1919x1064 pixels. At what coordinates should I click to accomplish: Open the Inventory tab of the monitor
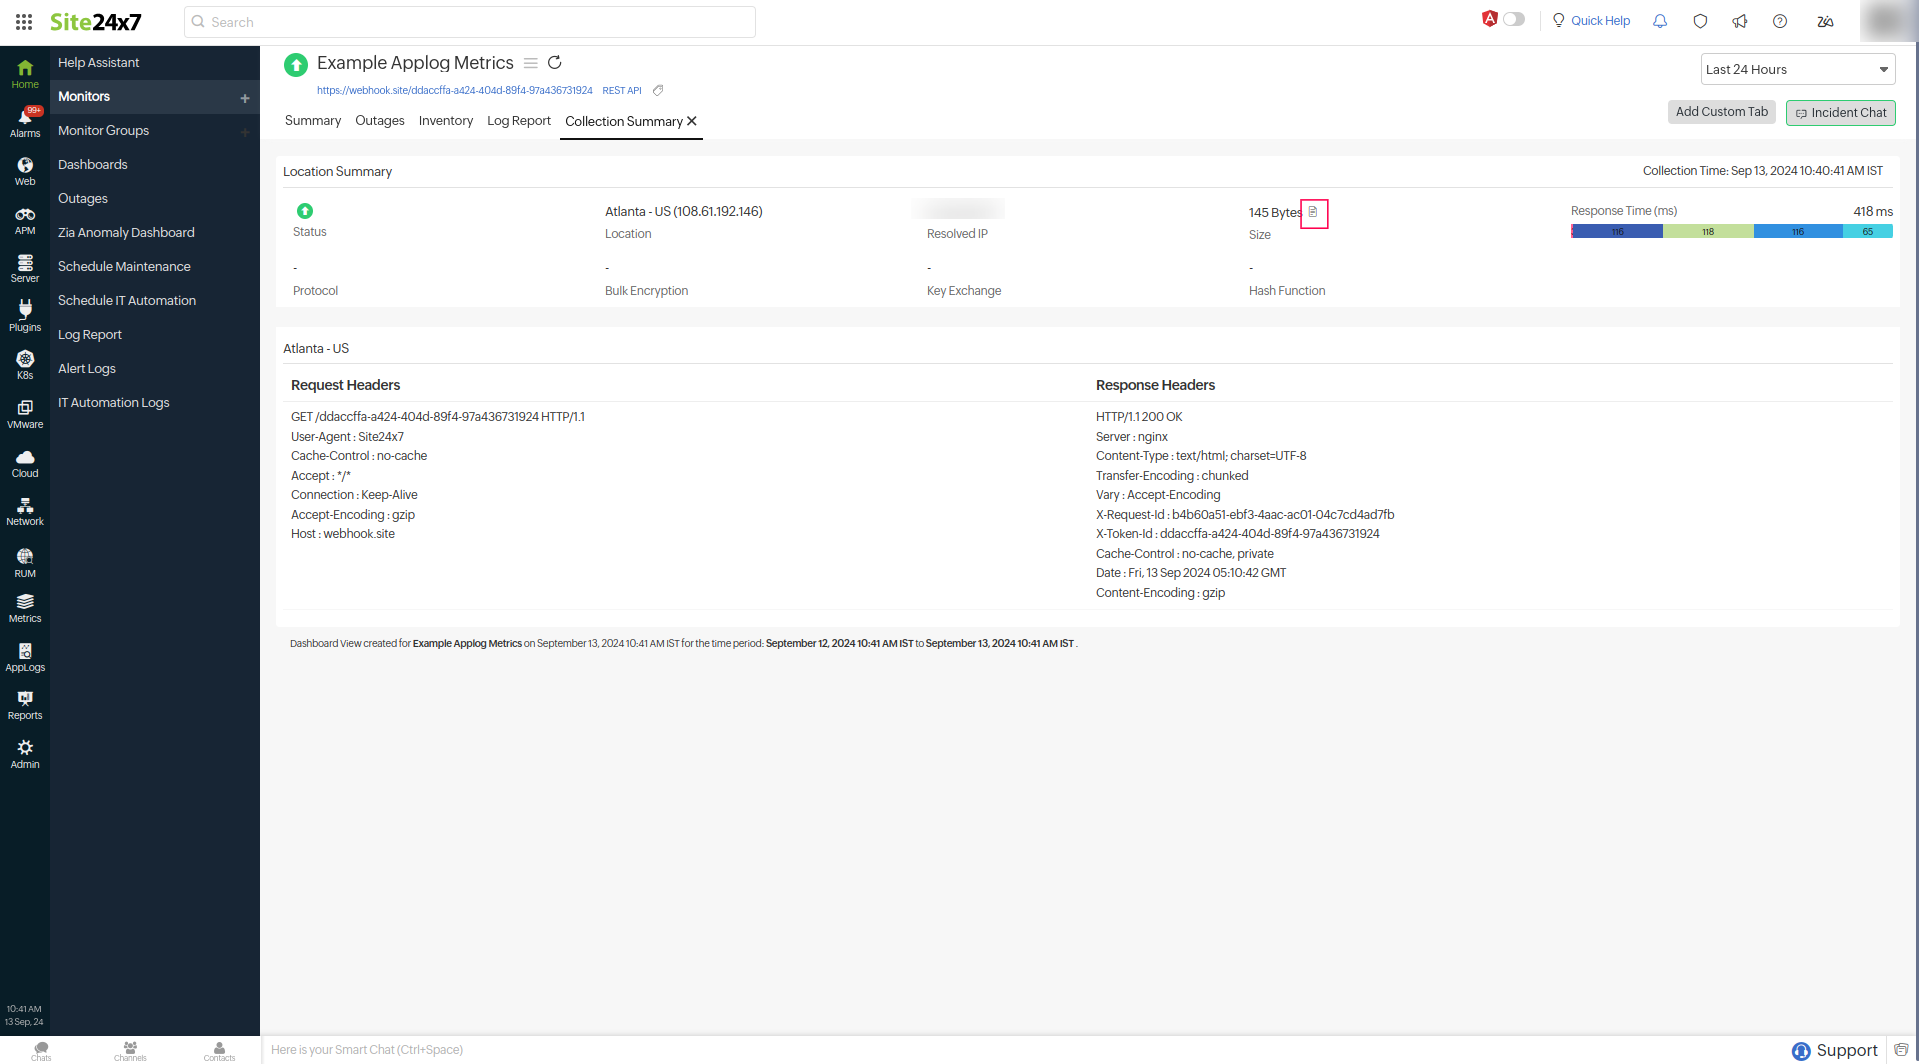point(446,121)
